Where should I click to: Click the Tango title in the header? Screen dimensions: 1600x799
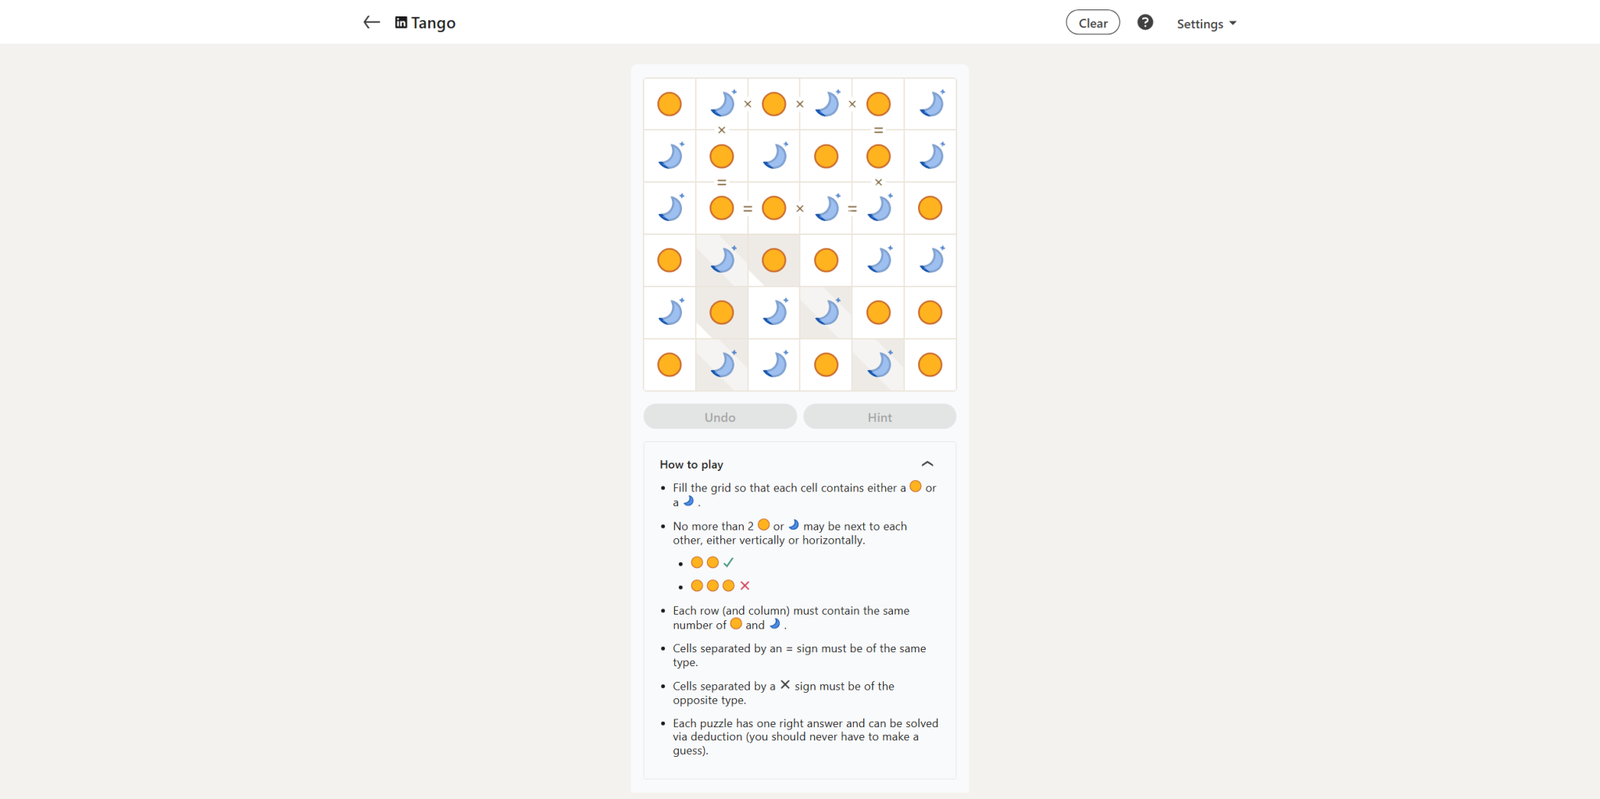433,22
